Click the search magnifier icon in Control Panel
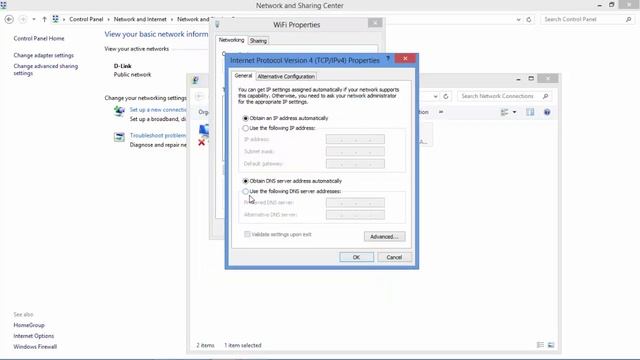 pos(629,19)
